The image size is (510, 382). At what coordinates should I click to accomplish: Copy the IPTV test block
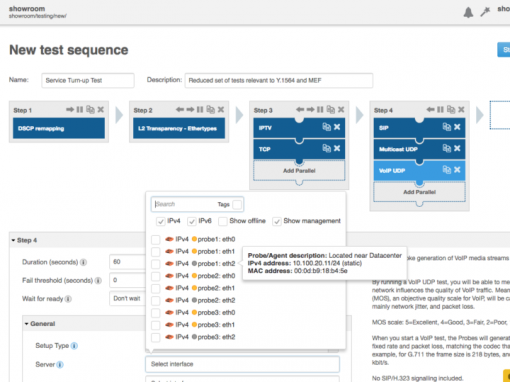(x=326, y=127)
